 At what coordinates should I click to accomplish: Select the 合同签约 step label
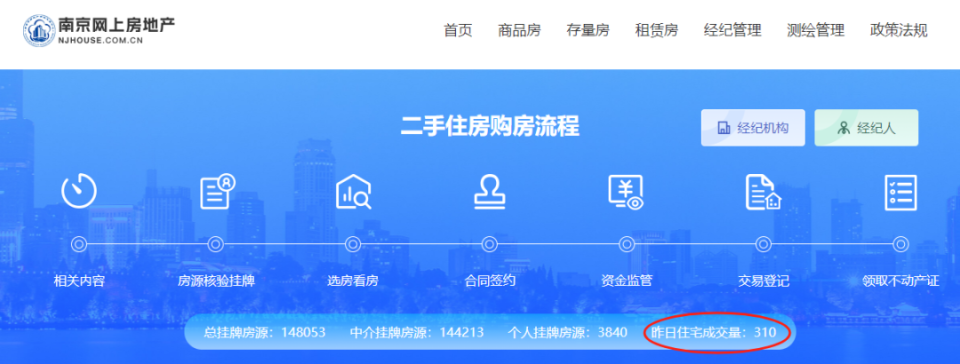490,281
